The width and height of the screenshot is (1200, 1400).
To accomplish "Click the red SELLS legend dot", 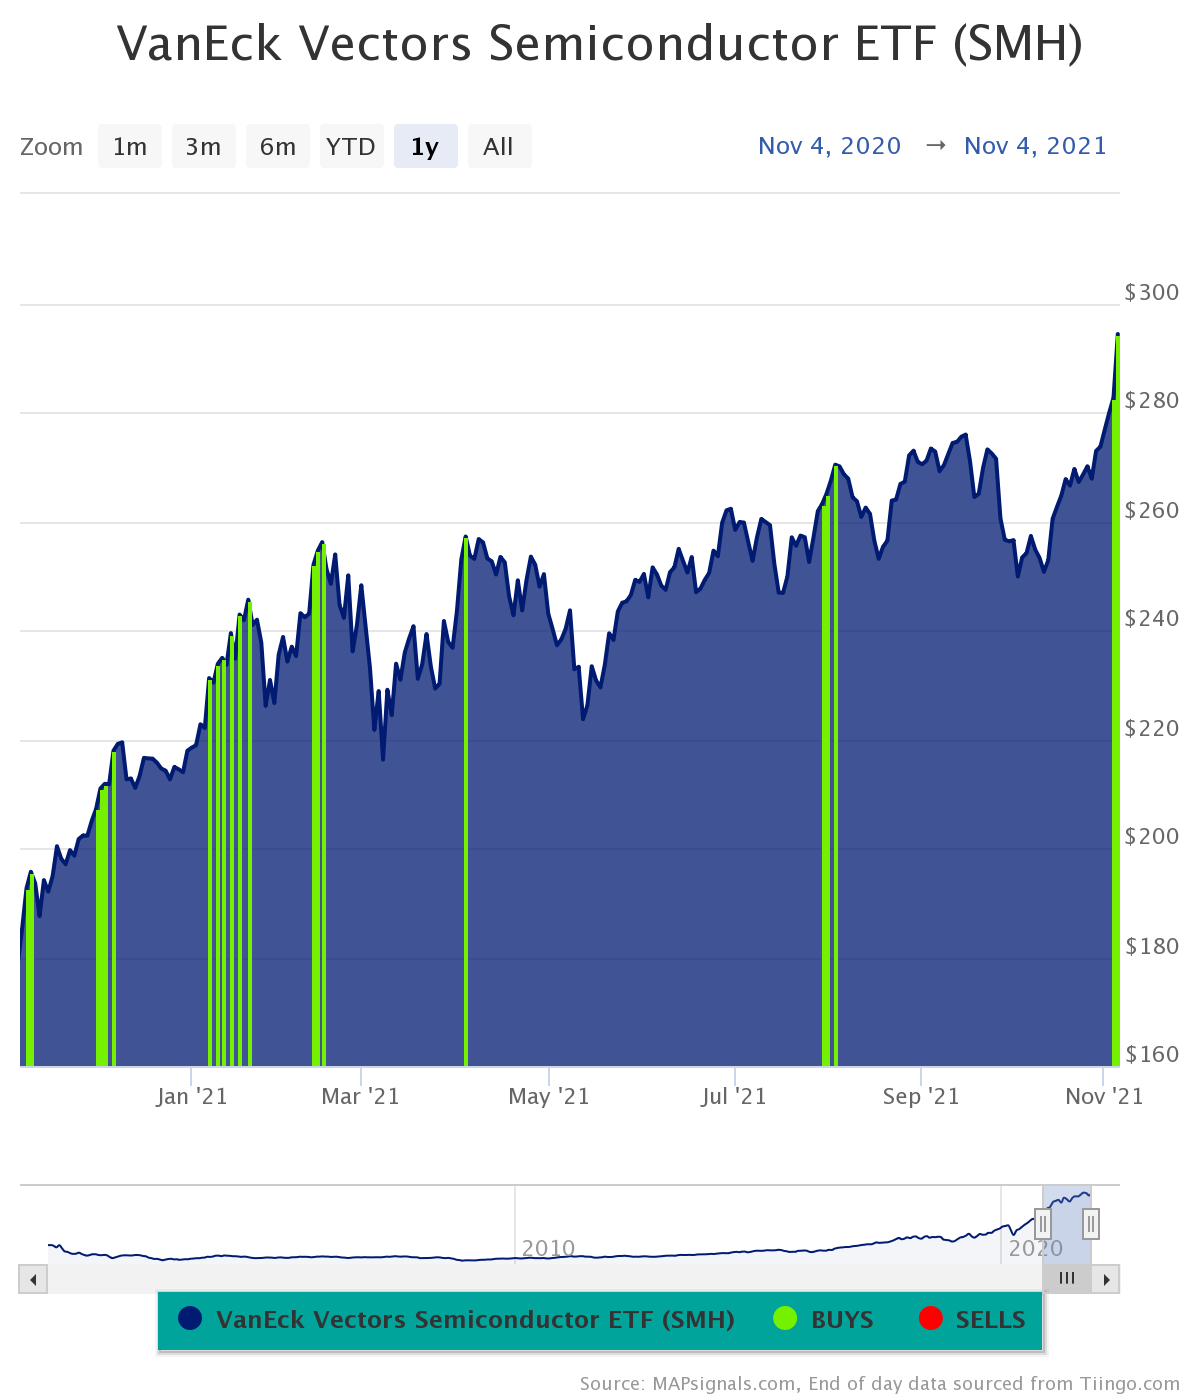I will point(931,1319).
